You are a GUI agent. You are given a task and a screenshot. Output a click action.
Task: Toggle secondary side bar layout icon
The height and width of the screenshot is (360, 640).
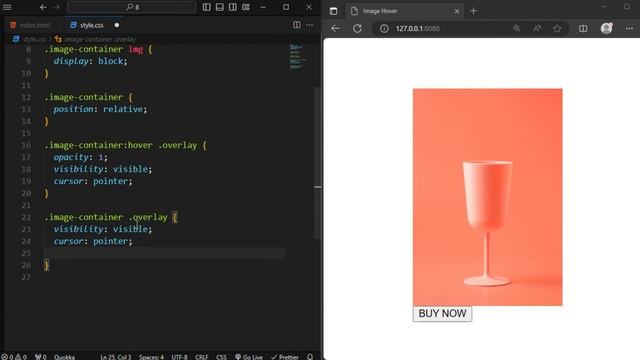[x=233, y=7]
